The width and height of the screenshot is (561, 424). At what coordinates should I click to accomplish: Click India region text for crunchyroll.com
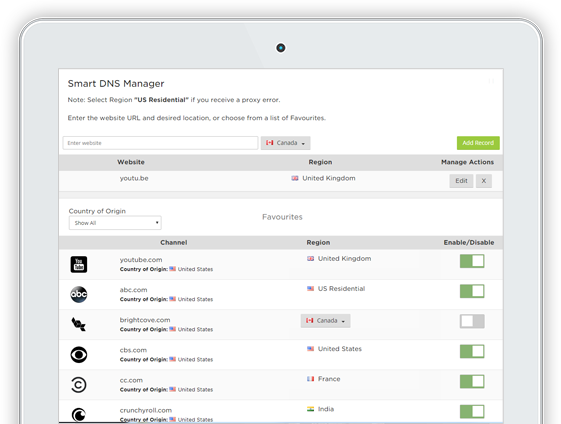click(326, 409)
